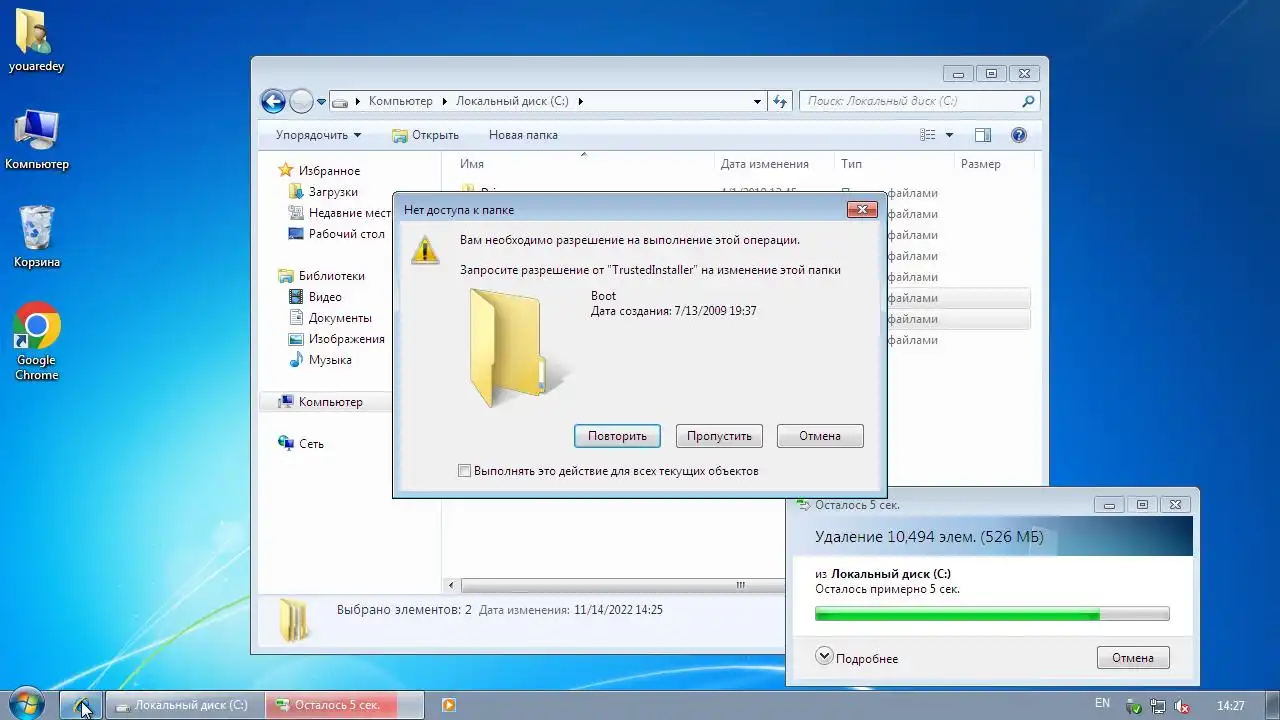Click Открыть in the Explorer toolbar
1280x720 pixels.
click(x=425, y=135)
